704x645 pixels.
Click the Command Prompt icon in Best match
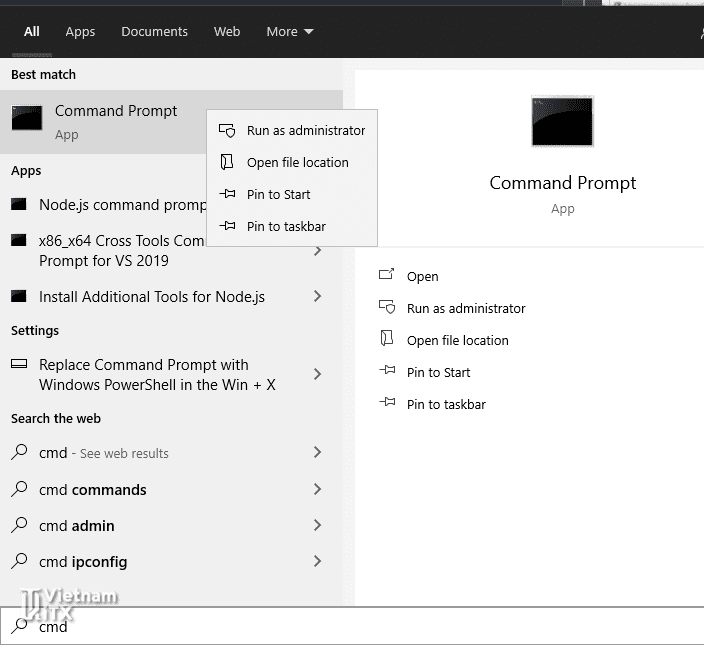click(x=27, y=118)
